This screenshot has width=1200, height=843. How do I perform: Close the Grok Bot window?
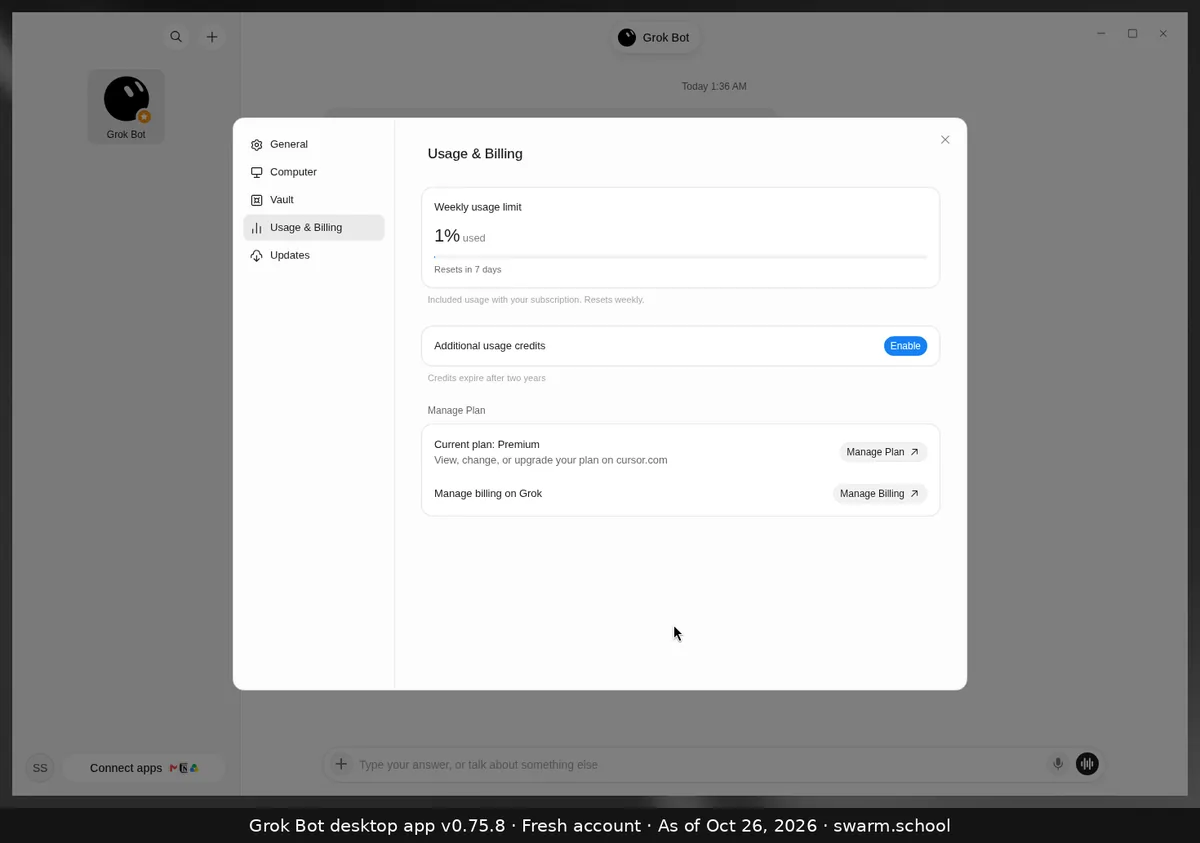[x=1163, y=34]
